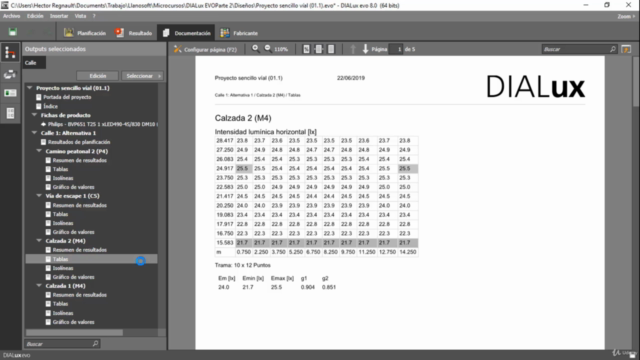
Task: Collapse Calzada 2 (M4) node
Action: pos(39,241)
